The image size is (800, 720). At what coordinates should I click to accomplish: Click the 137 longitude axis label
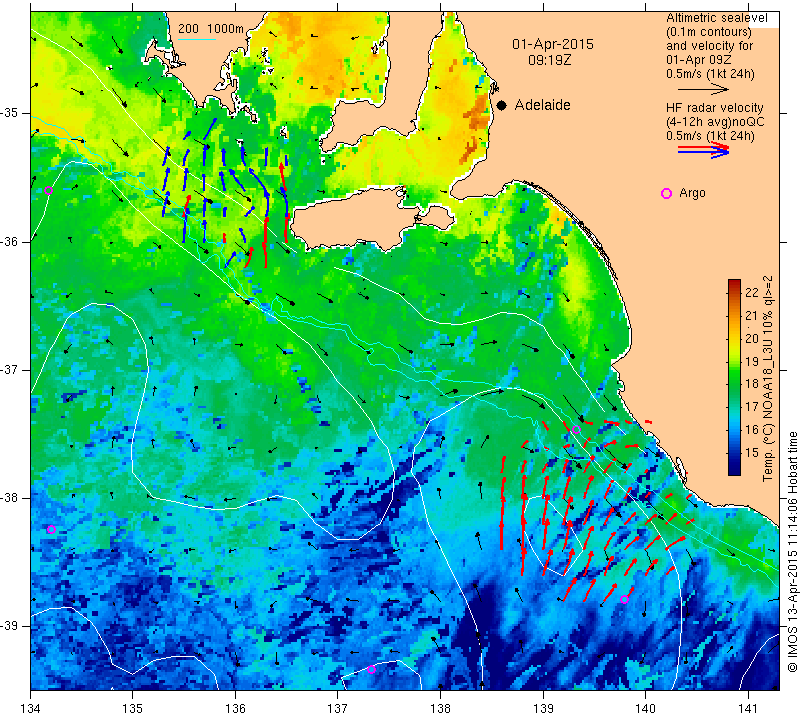click(x=338, y=709)
